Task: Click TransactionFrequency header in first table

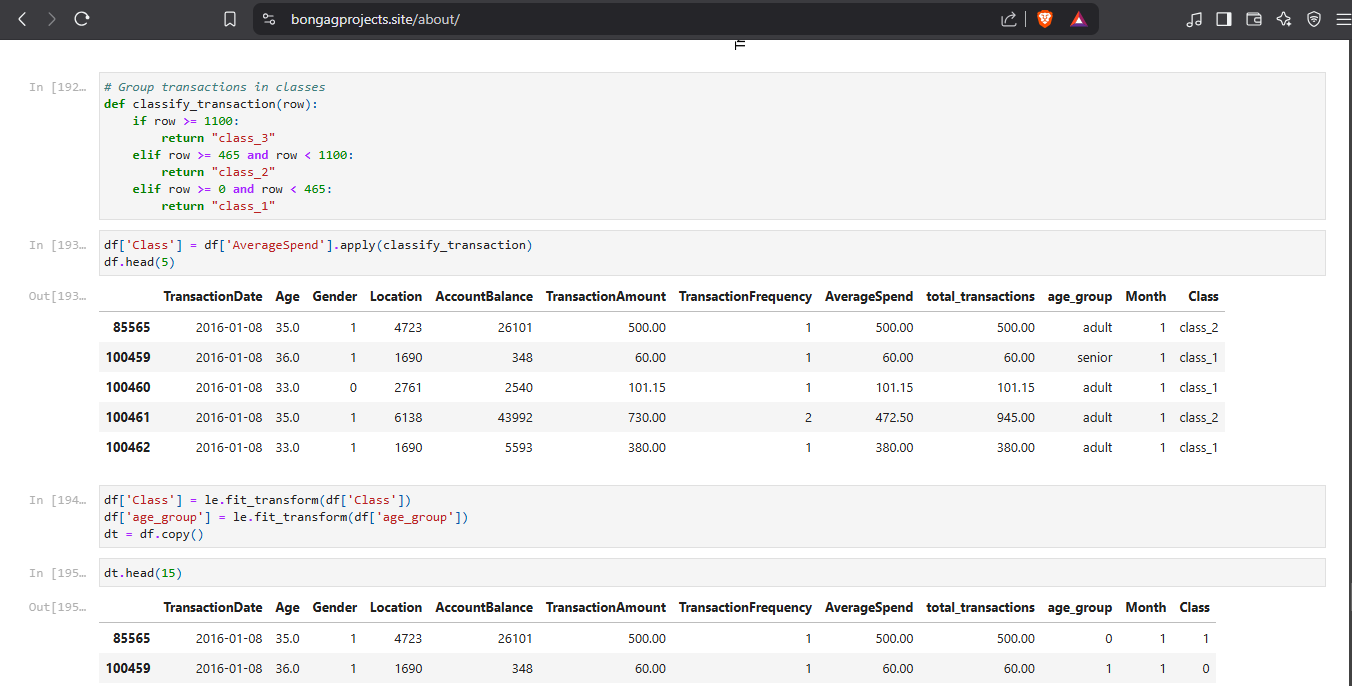Action: tap(745, 296)
